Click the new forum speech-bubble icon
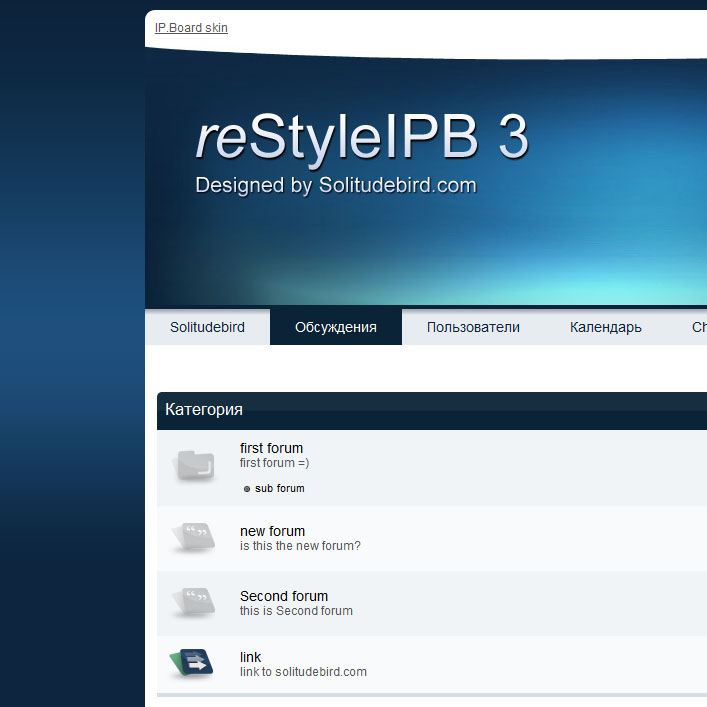This screenshot has height=707, width=707. (194, 537)
